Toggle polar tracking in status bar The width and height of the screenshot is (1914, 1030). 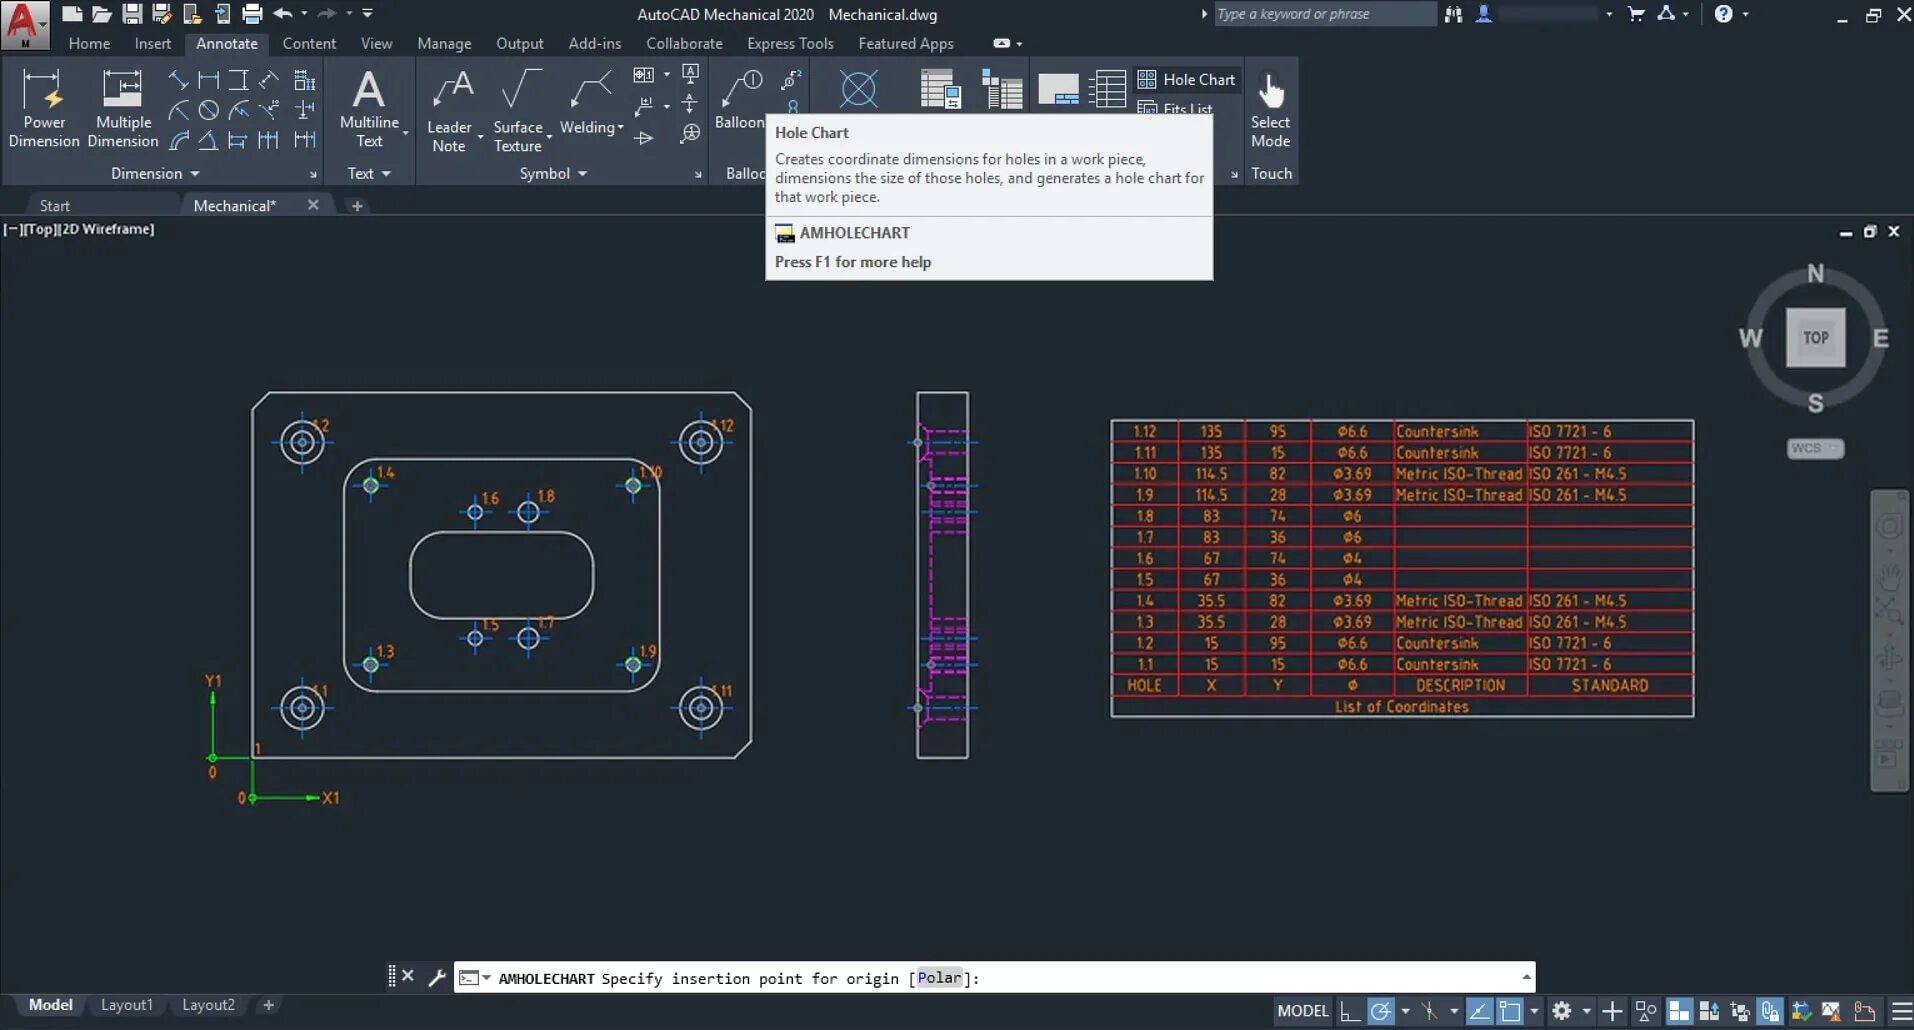1381,1011
